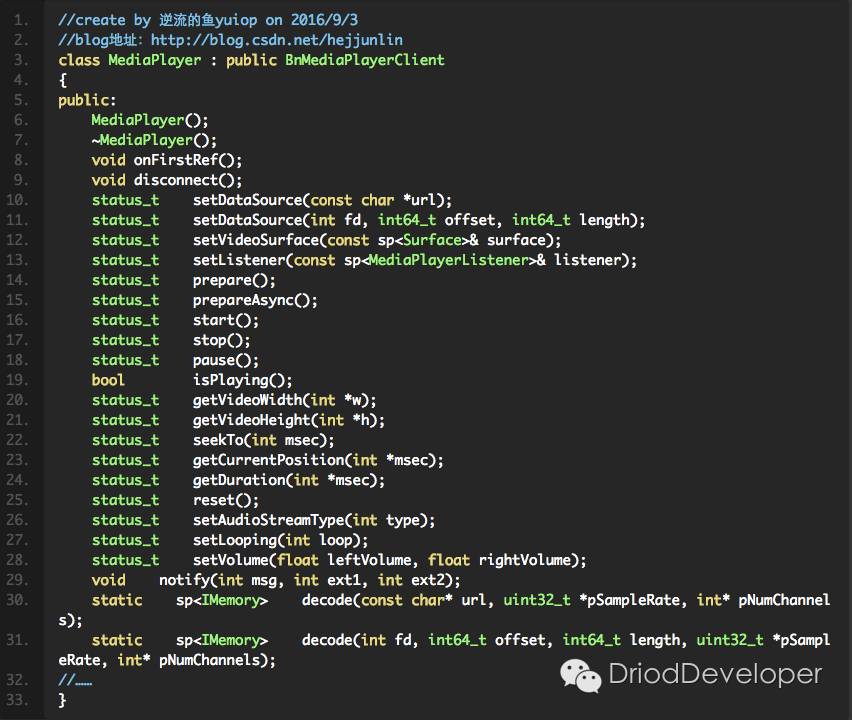Click 'setVideoSurface' method name
852x720 pixels.
(x=255, y=240)
